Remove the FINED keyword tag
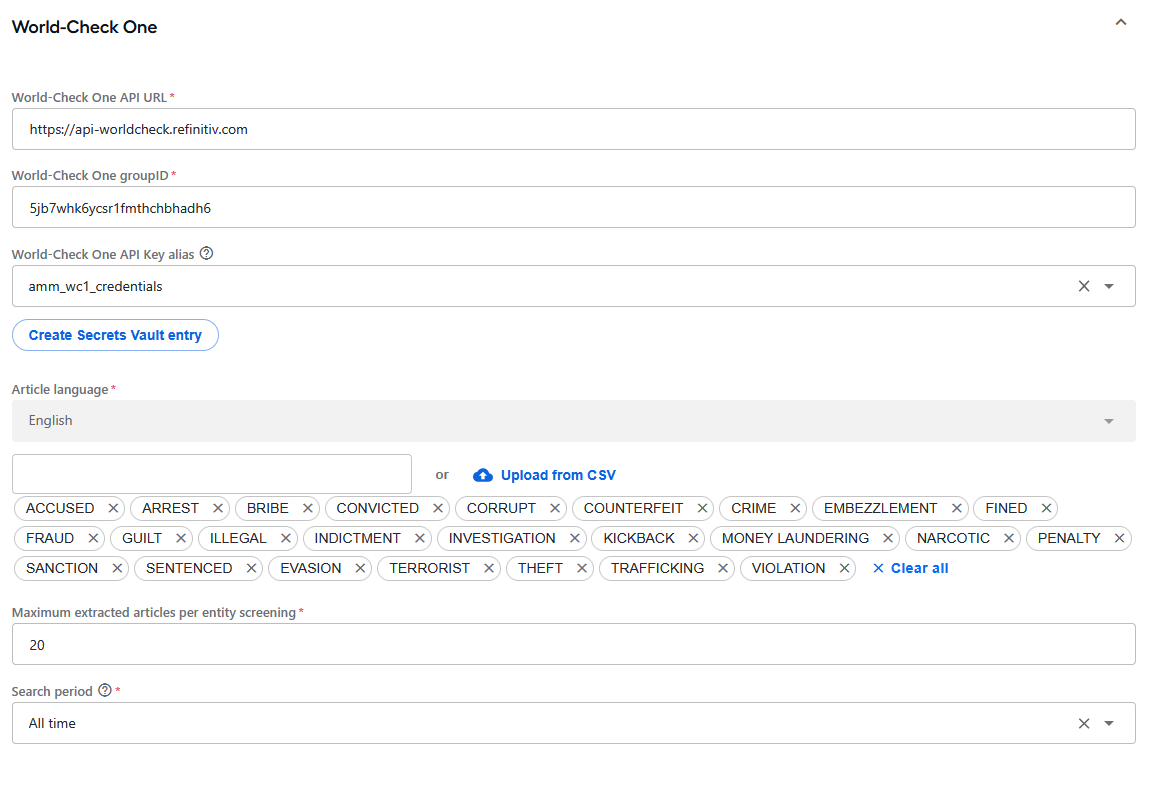 (1047, 508)
